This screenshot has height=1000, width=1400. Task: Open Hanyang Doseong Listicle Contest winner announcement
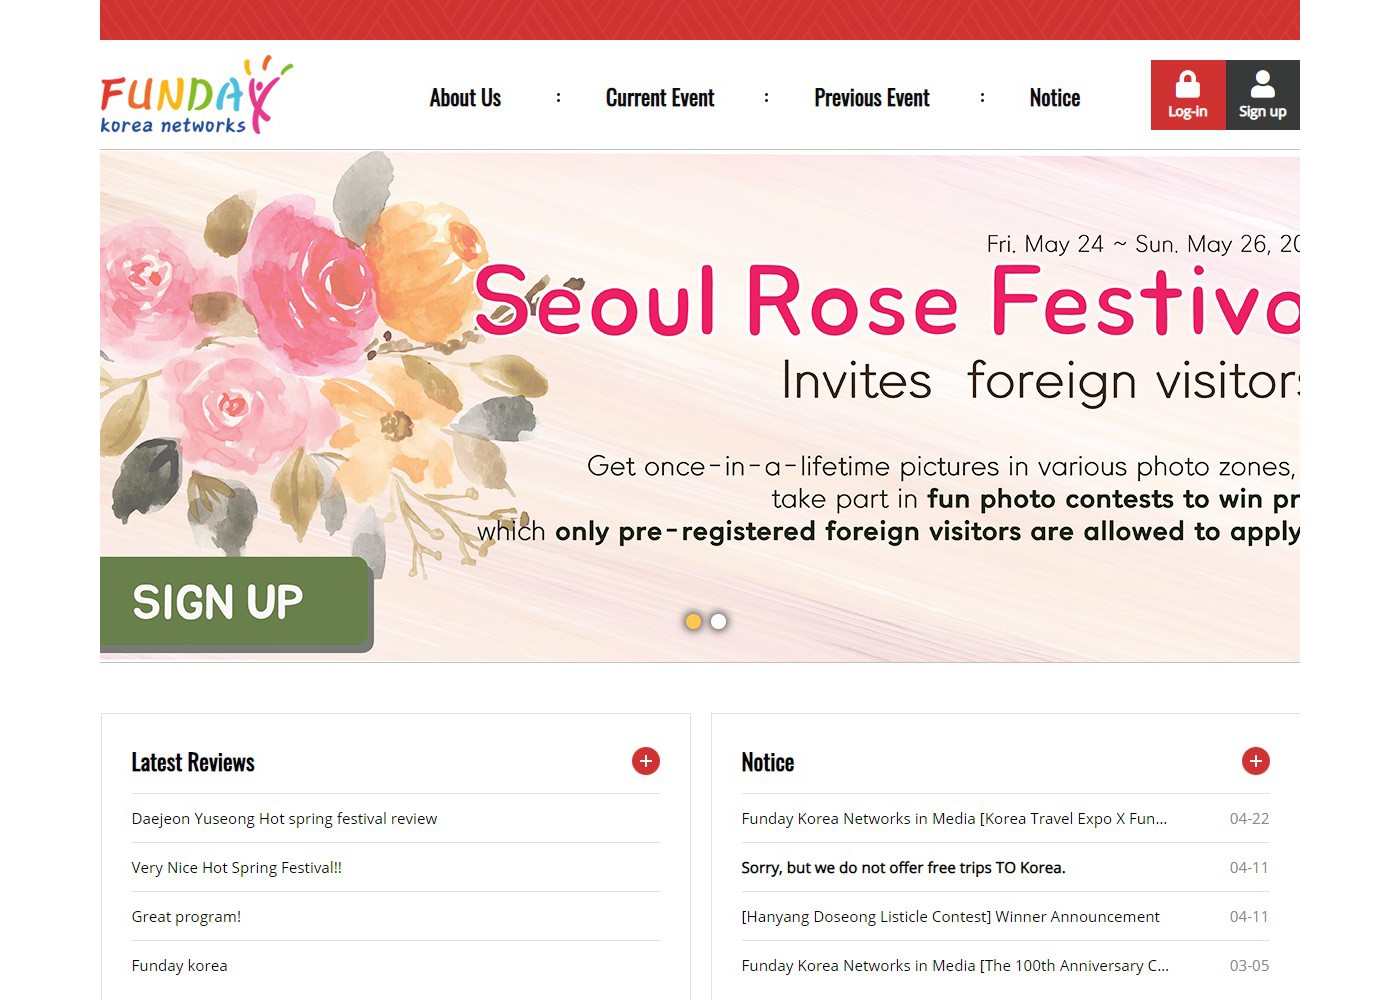tap(950, 916)
